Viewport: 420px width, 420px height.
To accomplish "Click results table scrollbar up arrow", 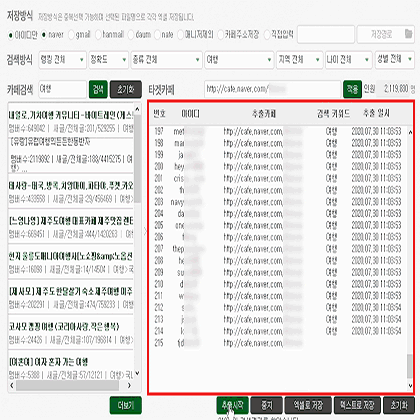I will pos(410,132).
